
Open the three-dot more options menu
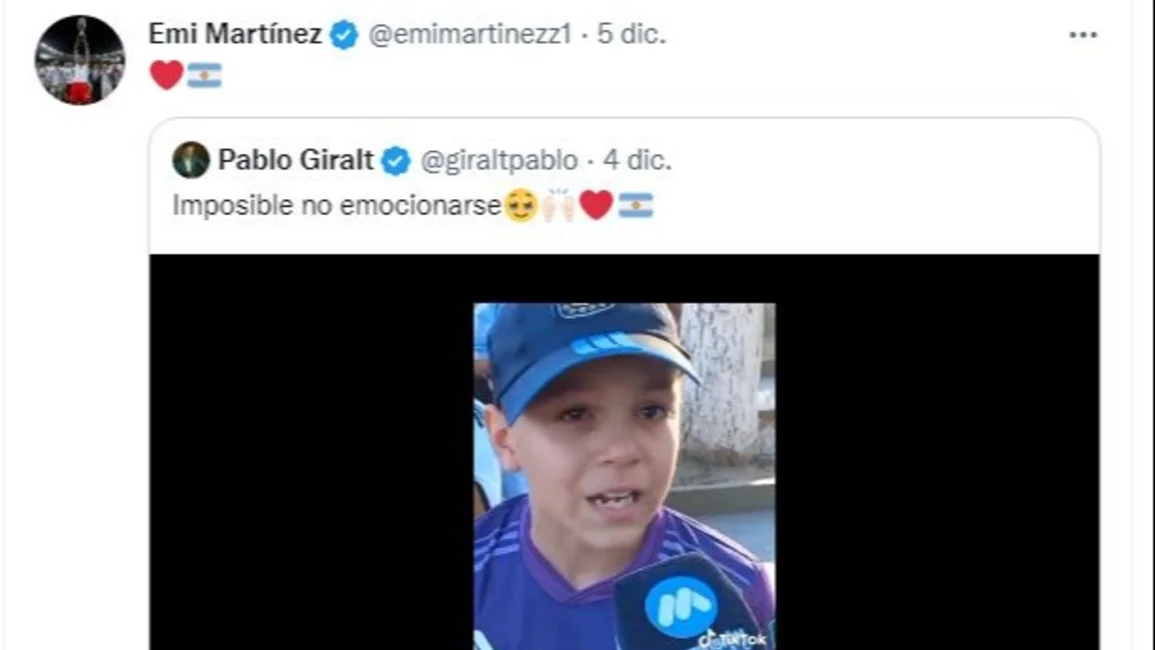click(1083, 35)
